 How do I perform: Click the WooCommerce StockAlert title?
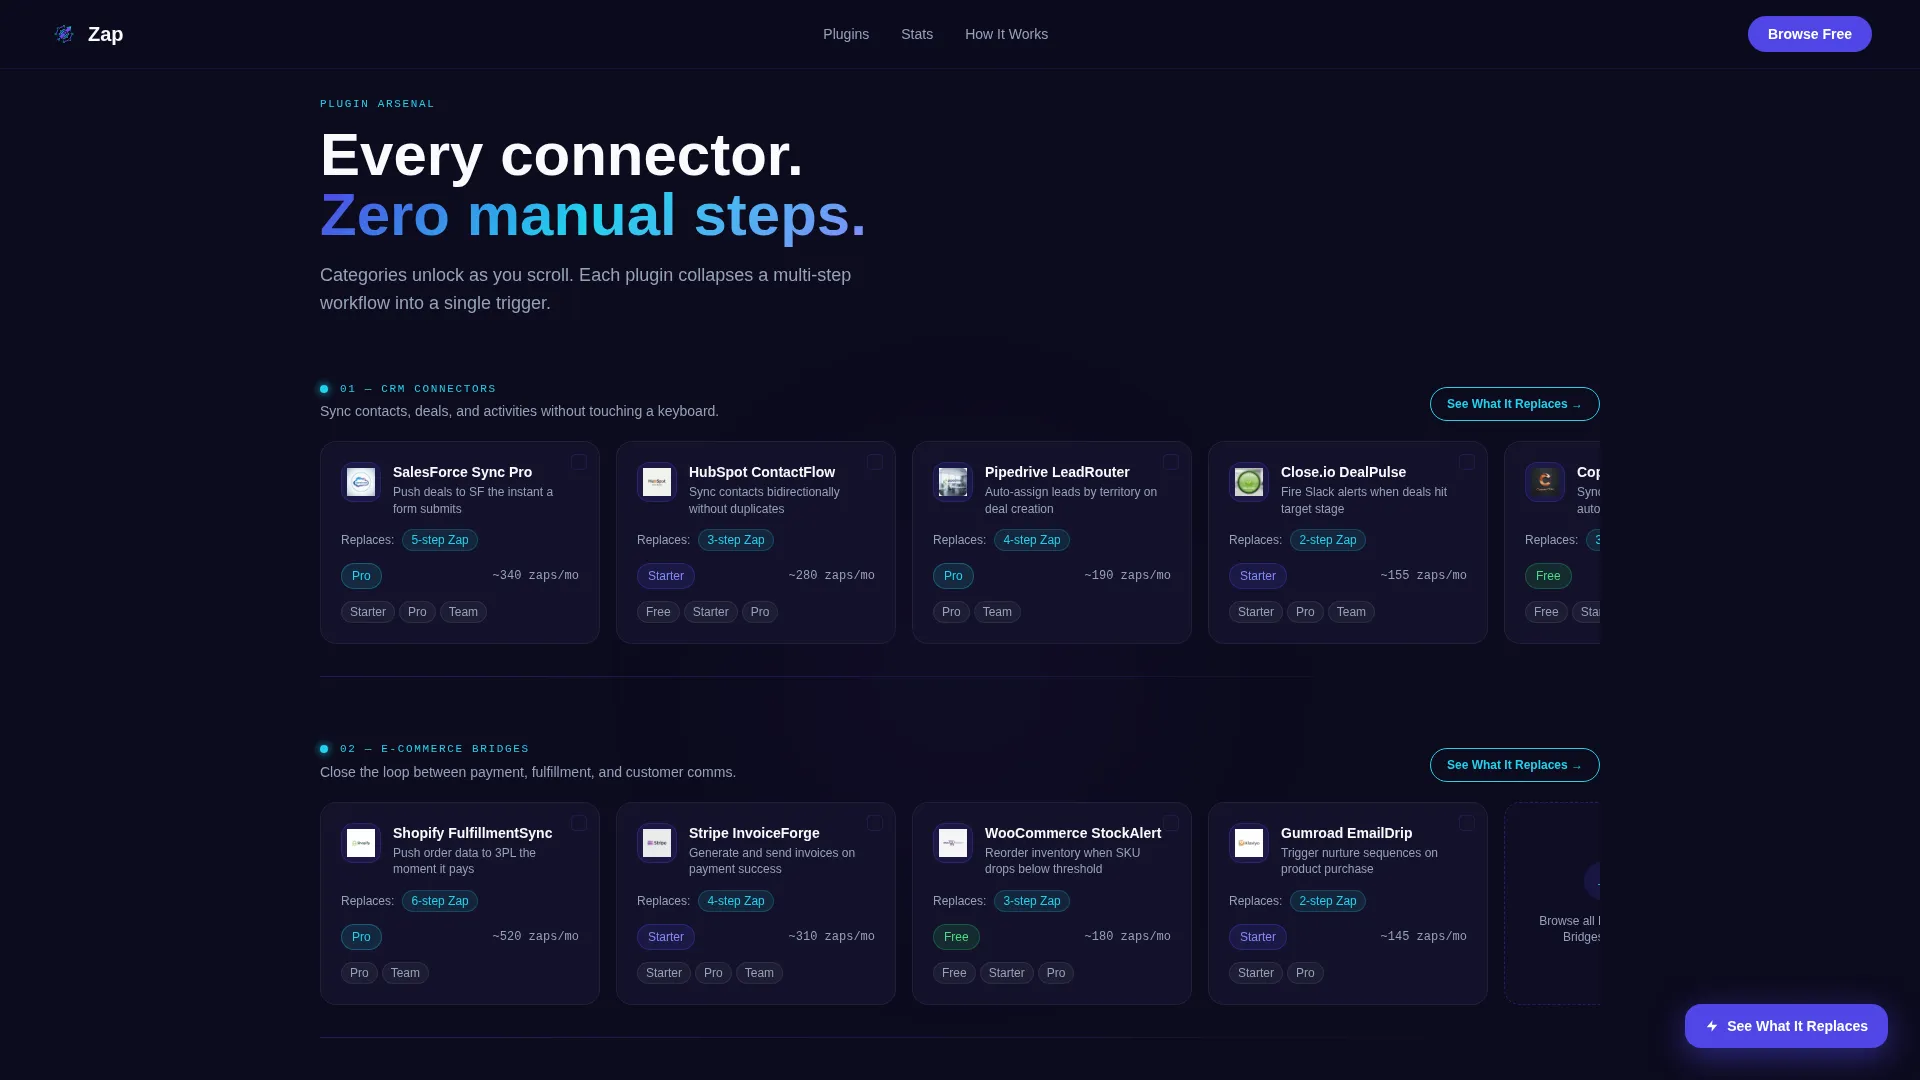(1072, 833)
